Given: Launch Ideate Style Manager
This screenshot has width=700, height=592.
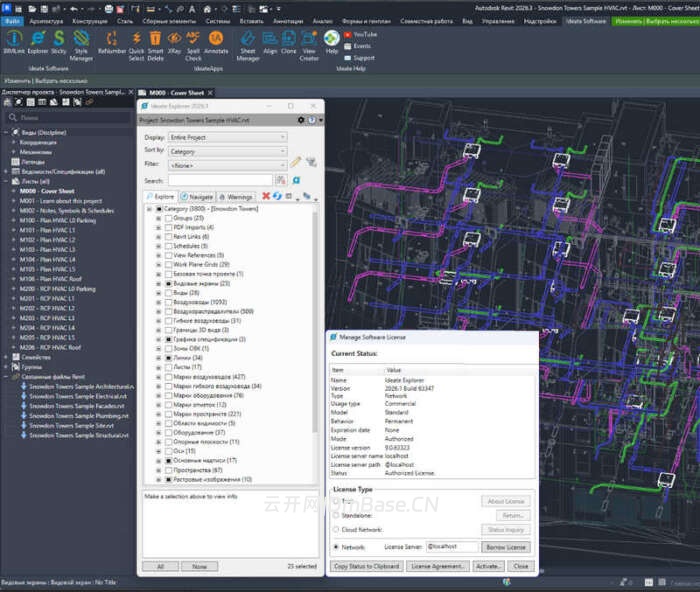Looking at the screenshot, I should click(x=81, y=45).
